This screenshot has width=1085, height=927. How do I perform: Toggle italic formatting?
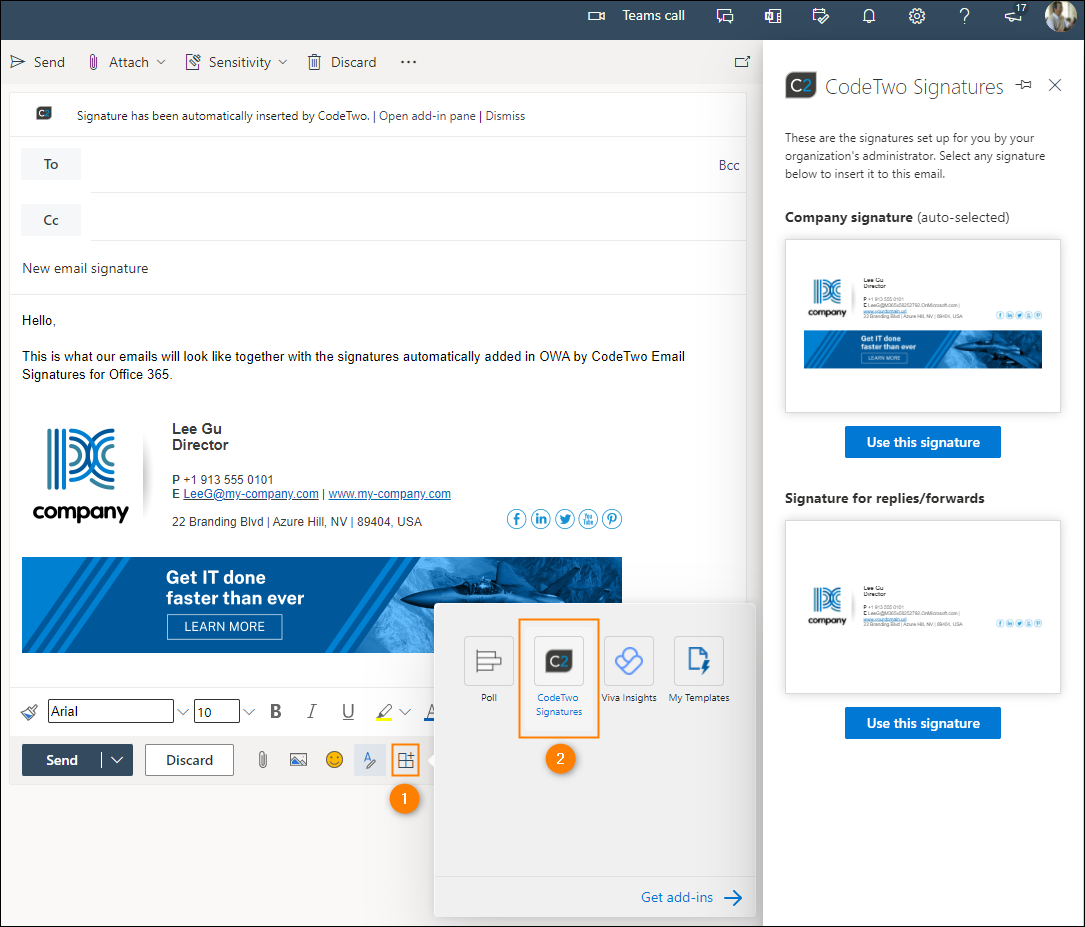coord(311,711)
